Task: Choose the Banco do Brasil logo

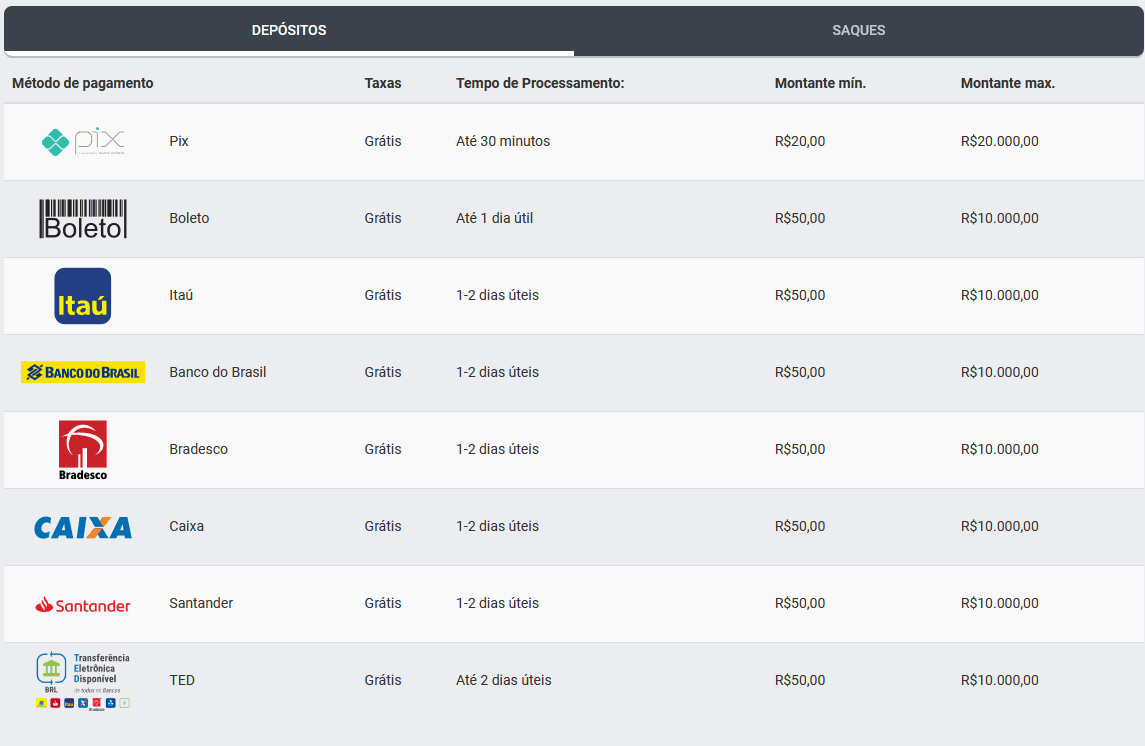Action: (83, 373)
